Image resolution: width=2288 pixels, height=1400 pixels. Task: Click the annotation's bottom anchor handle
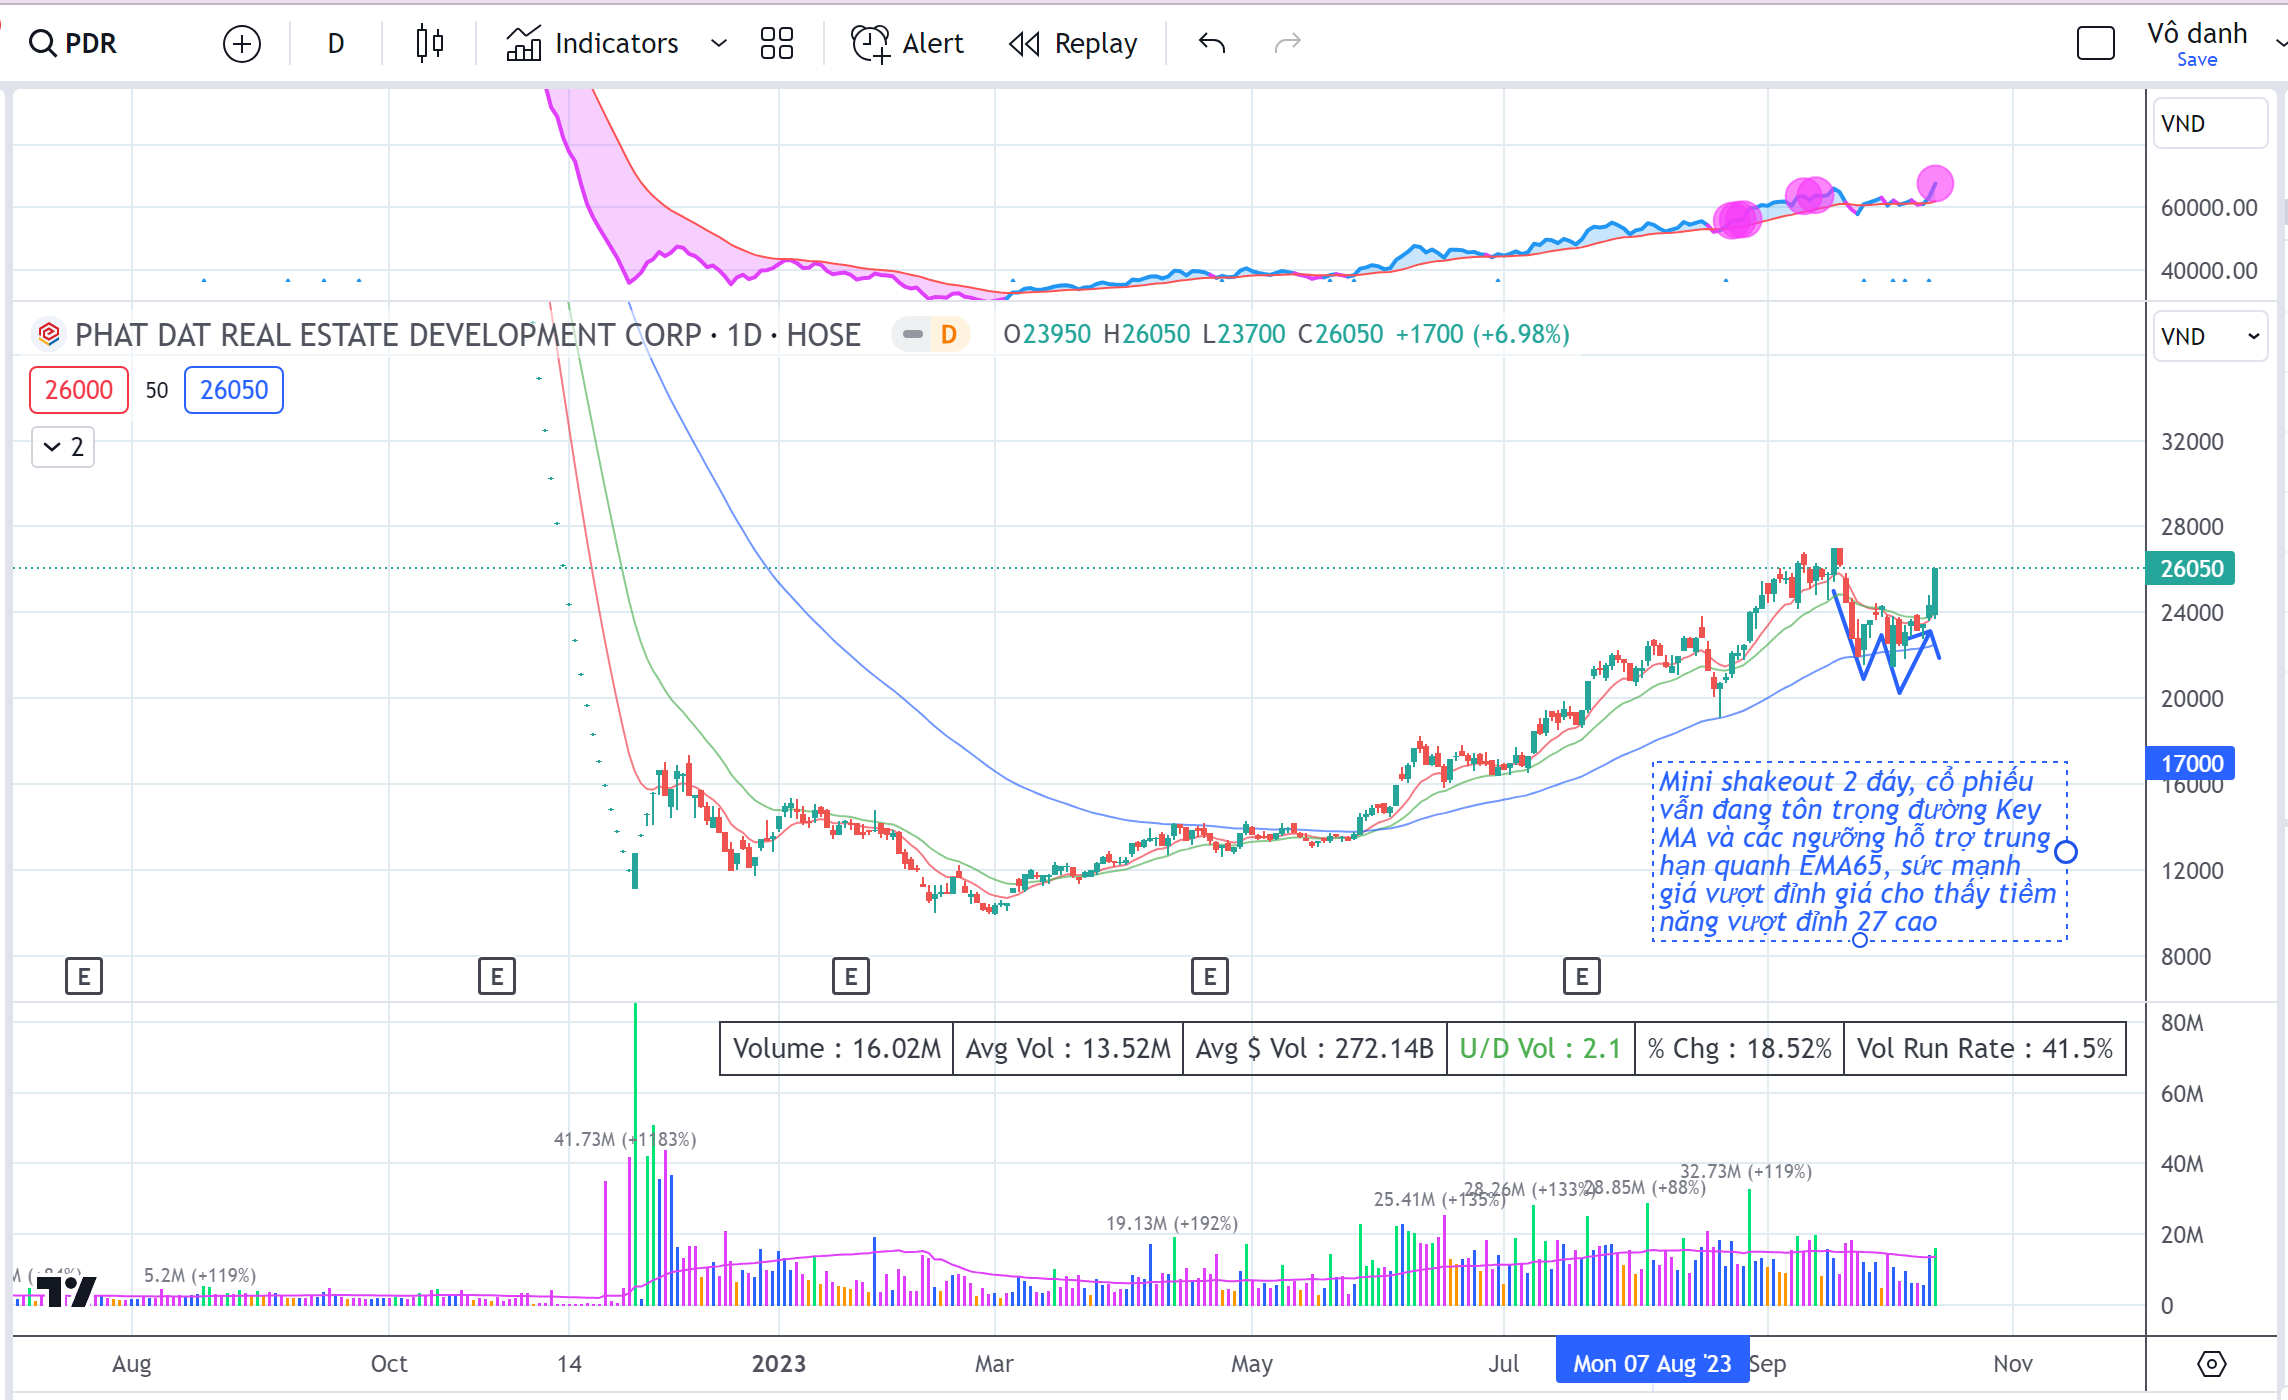1860,939
